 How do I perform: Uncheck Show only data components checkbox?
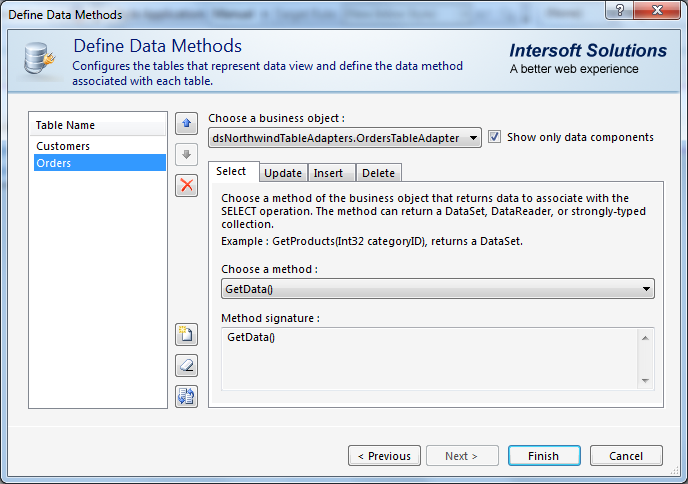pos(495,137)
